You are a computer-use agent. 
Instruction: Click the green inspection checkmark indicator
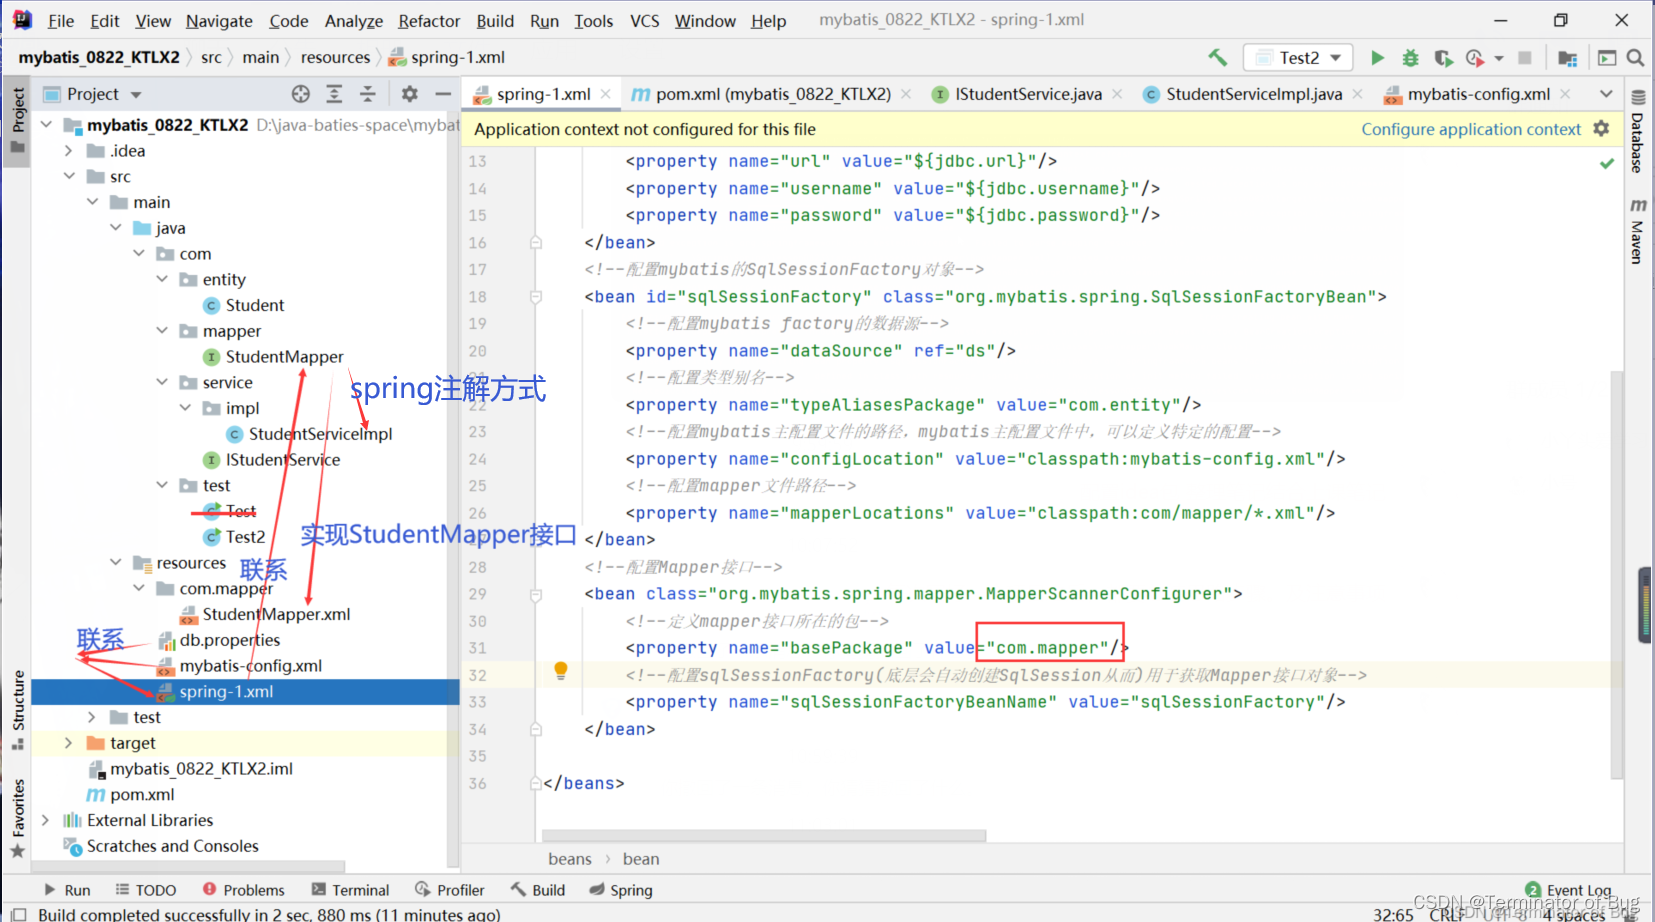(1607, 162)
